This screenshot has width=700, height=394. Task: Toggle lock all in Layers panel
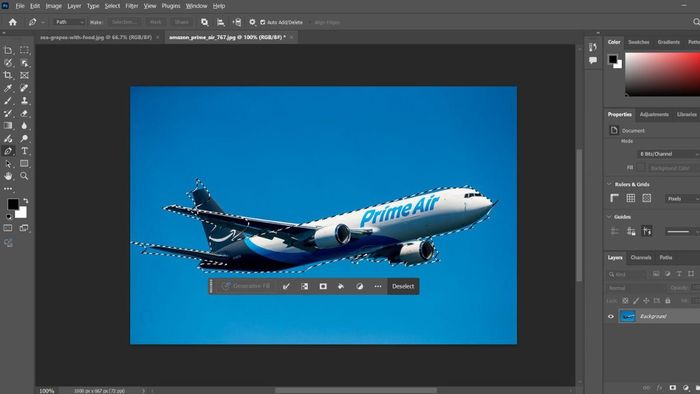668,301
